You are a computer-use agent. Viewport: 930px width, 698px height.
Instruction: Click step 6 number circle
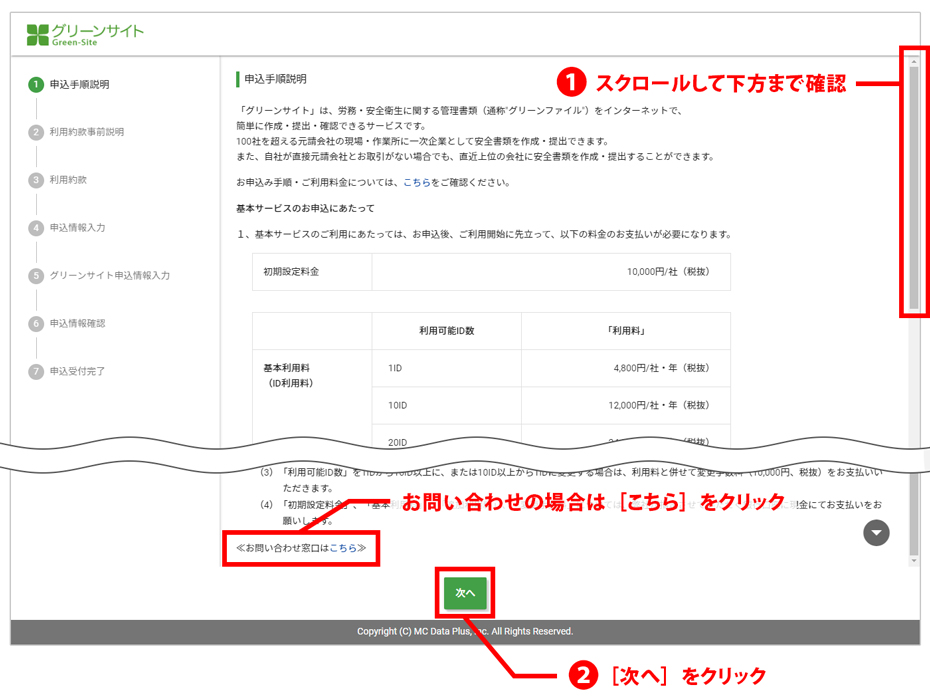[x=36, y=324]
